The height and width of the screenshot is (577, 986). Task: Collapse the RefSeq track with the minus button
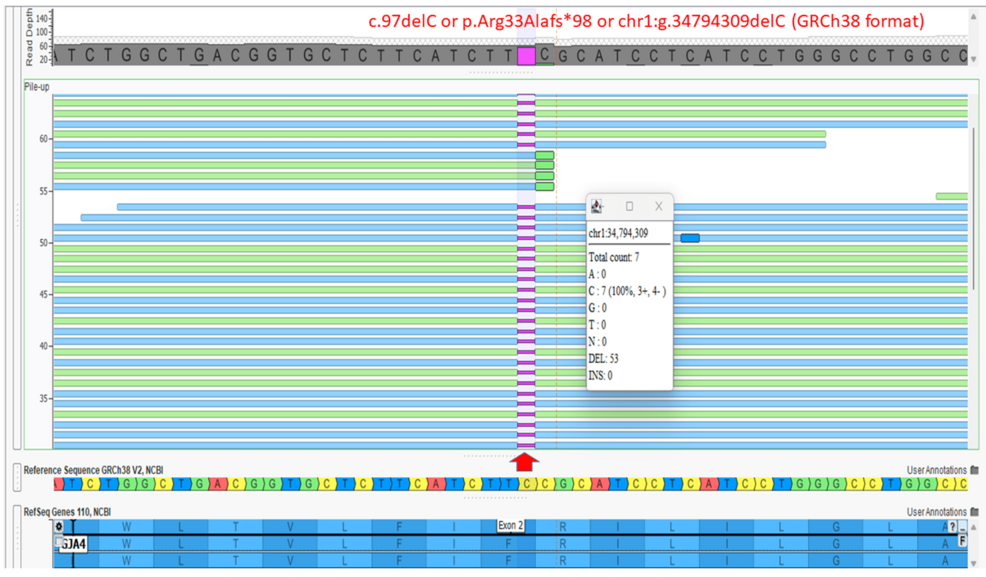964,527
